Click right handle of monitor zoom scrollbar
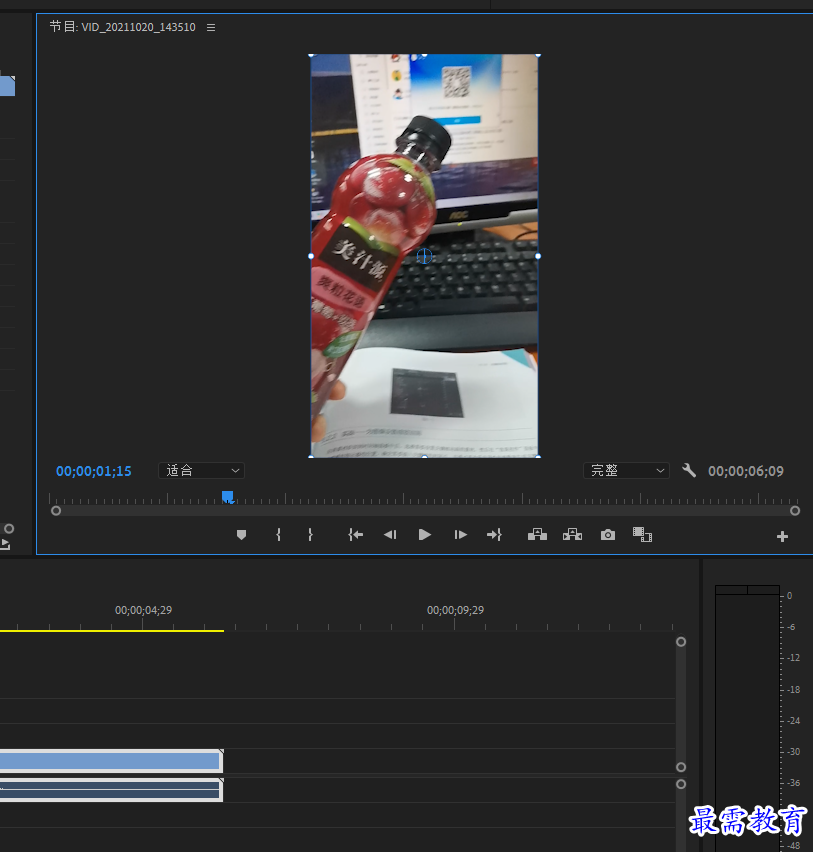This screenshot has height=852, width=813. 795,511
